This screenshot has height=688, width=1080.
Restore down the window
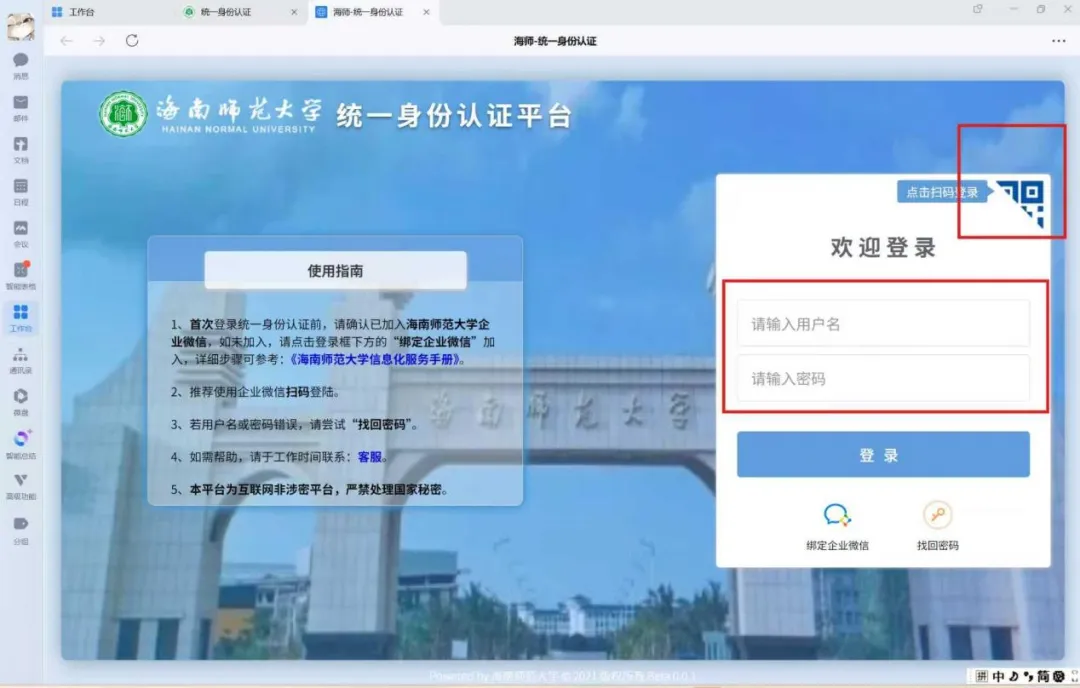click(1041, 9)
